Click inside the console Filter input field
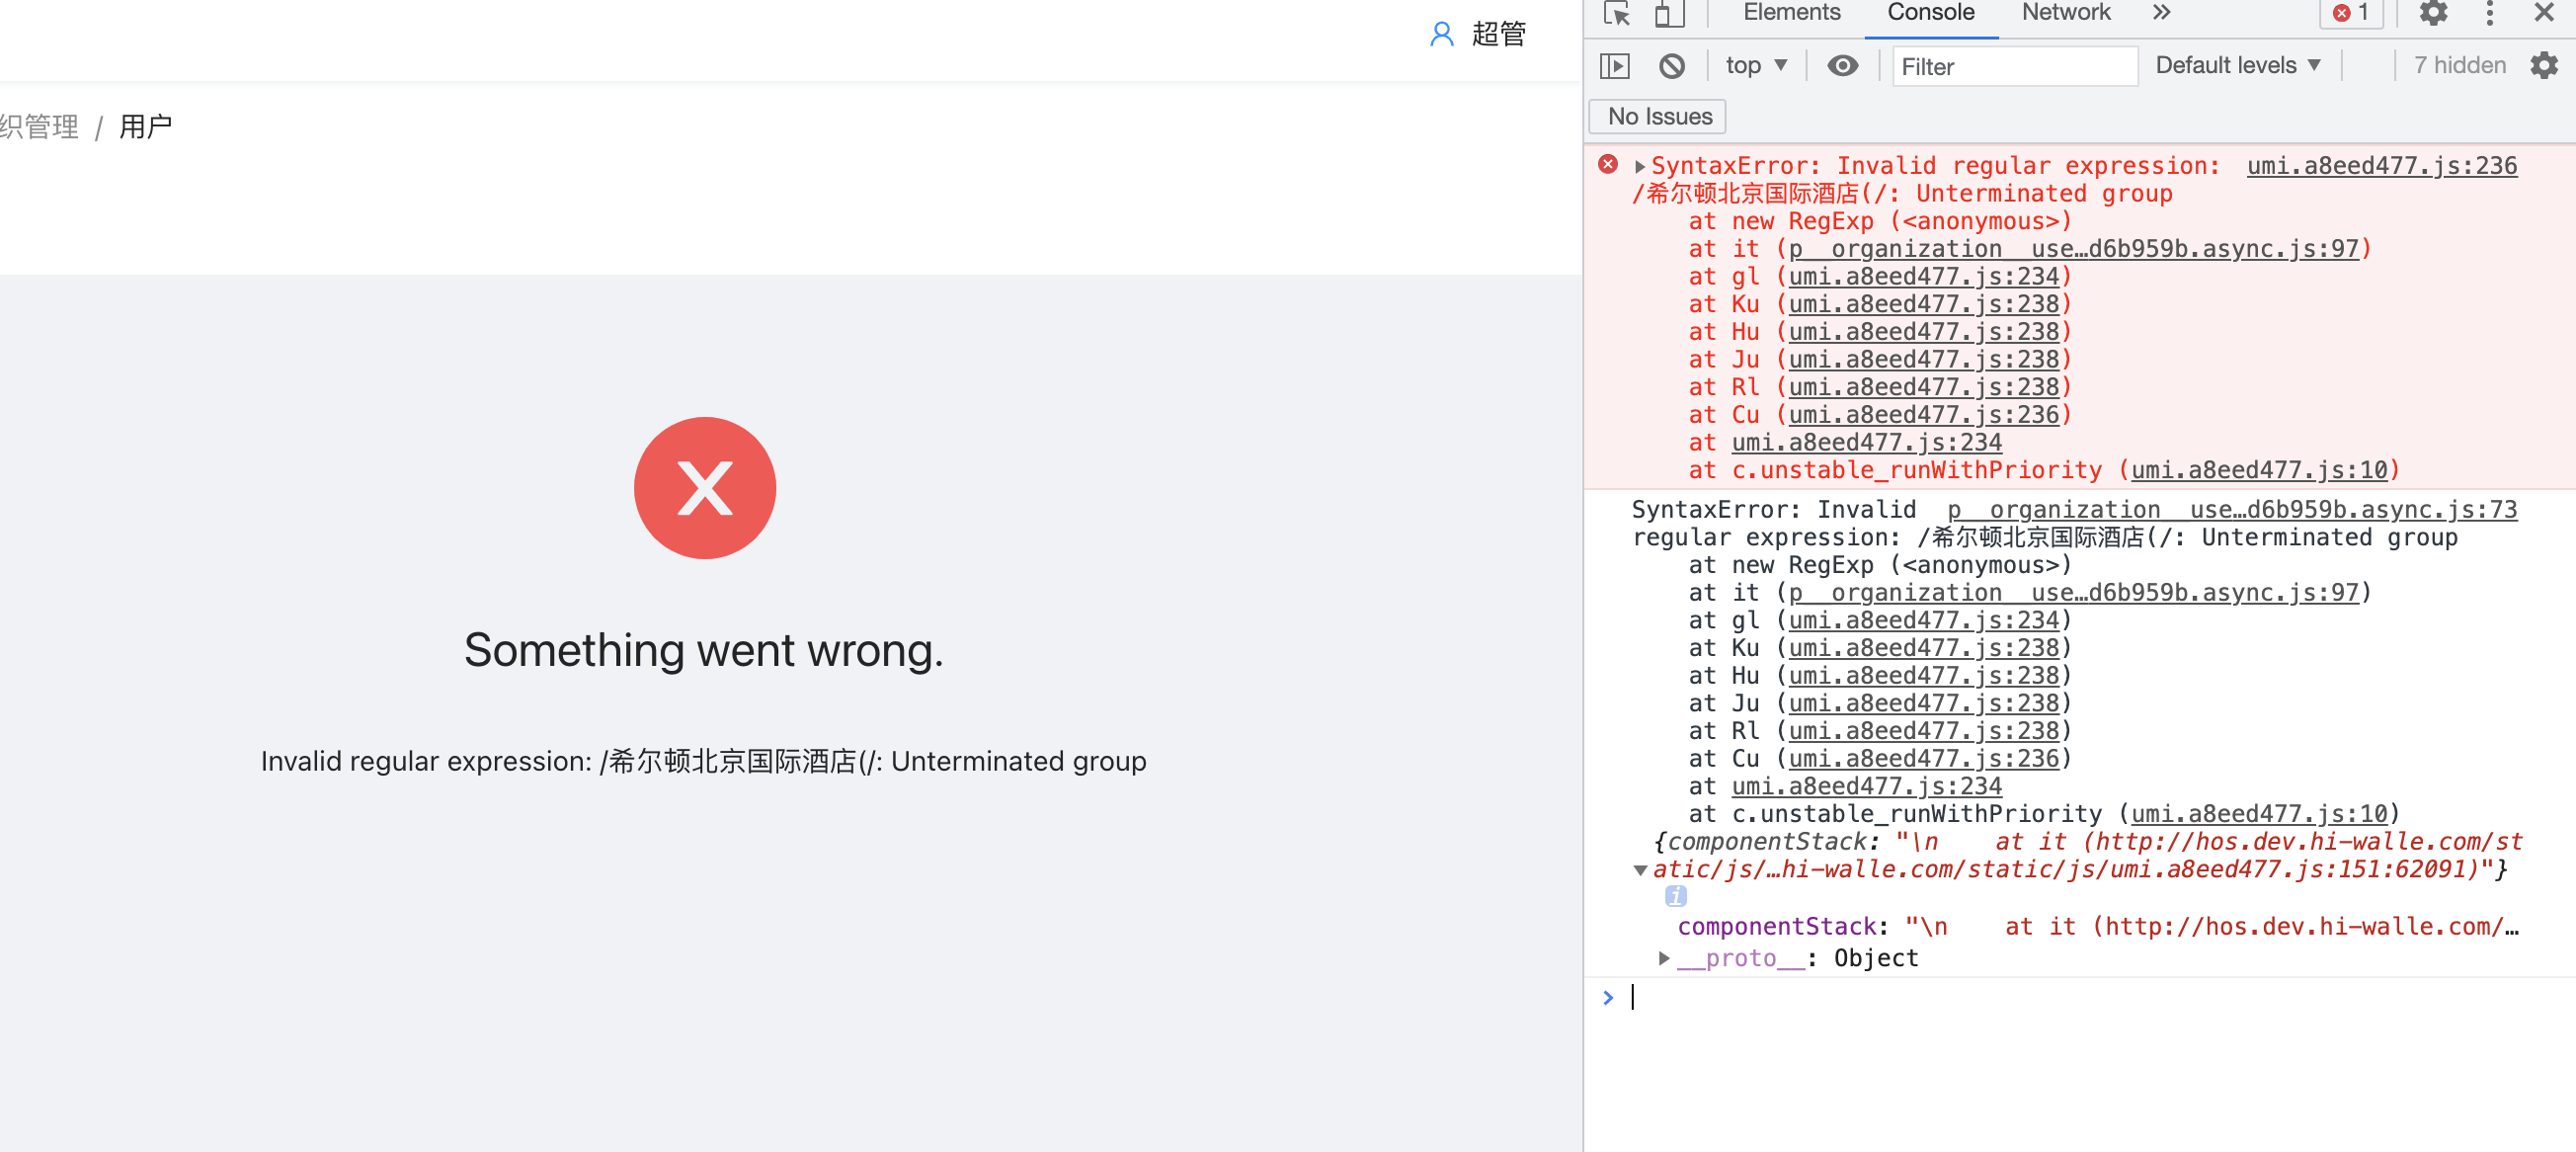 (2014, 66)
